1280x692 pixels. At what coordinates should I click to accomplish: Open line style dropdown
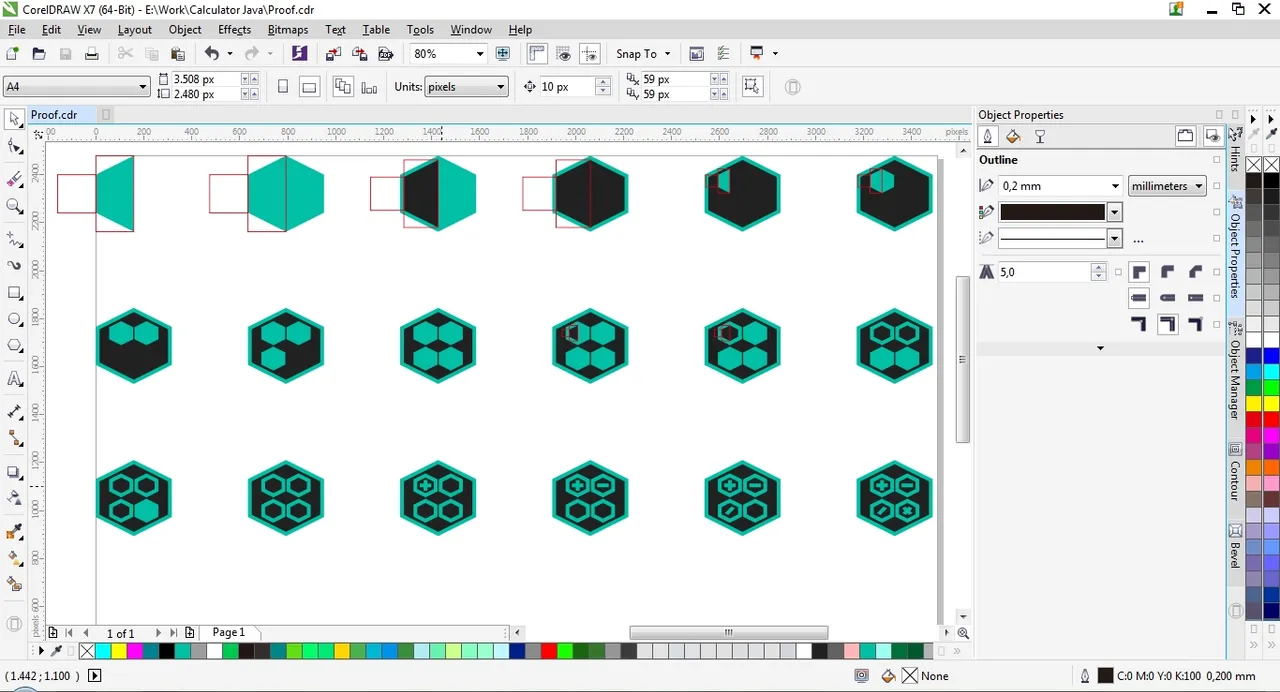1114,238
